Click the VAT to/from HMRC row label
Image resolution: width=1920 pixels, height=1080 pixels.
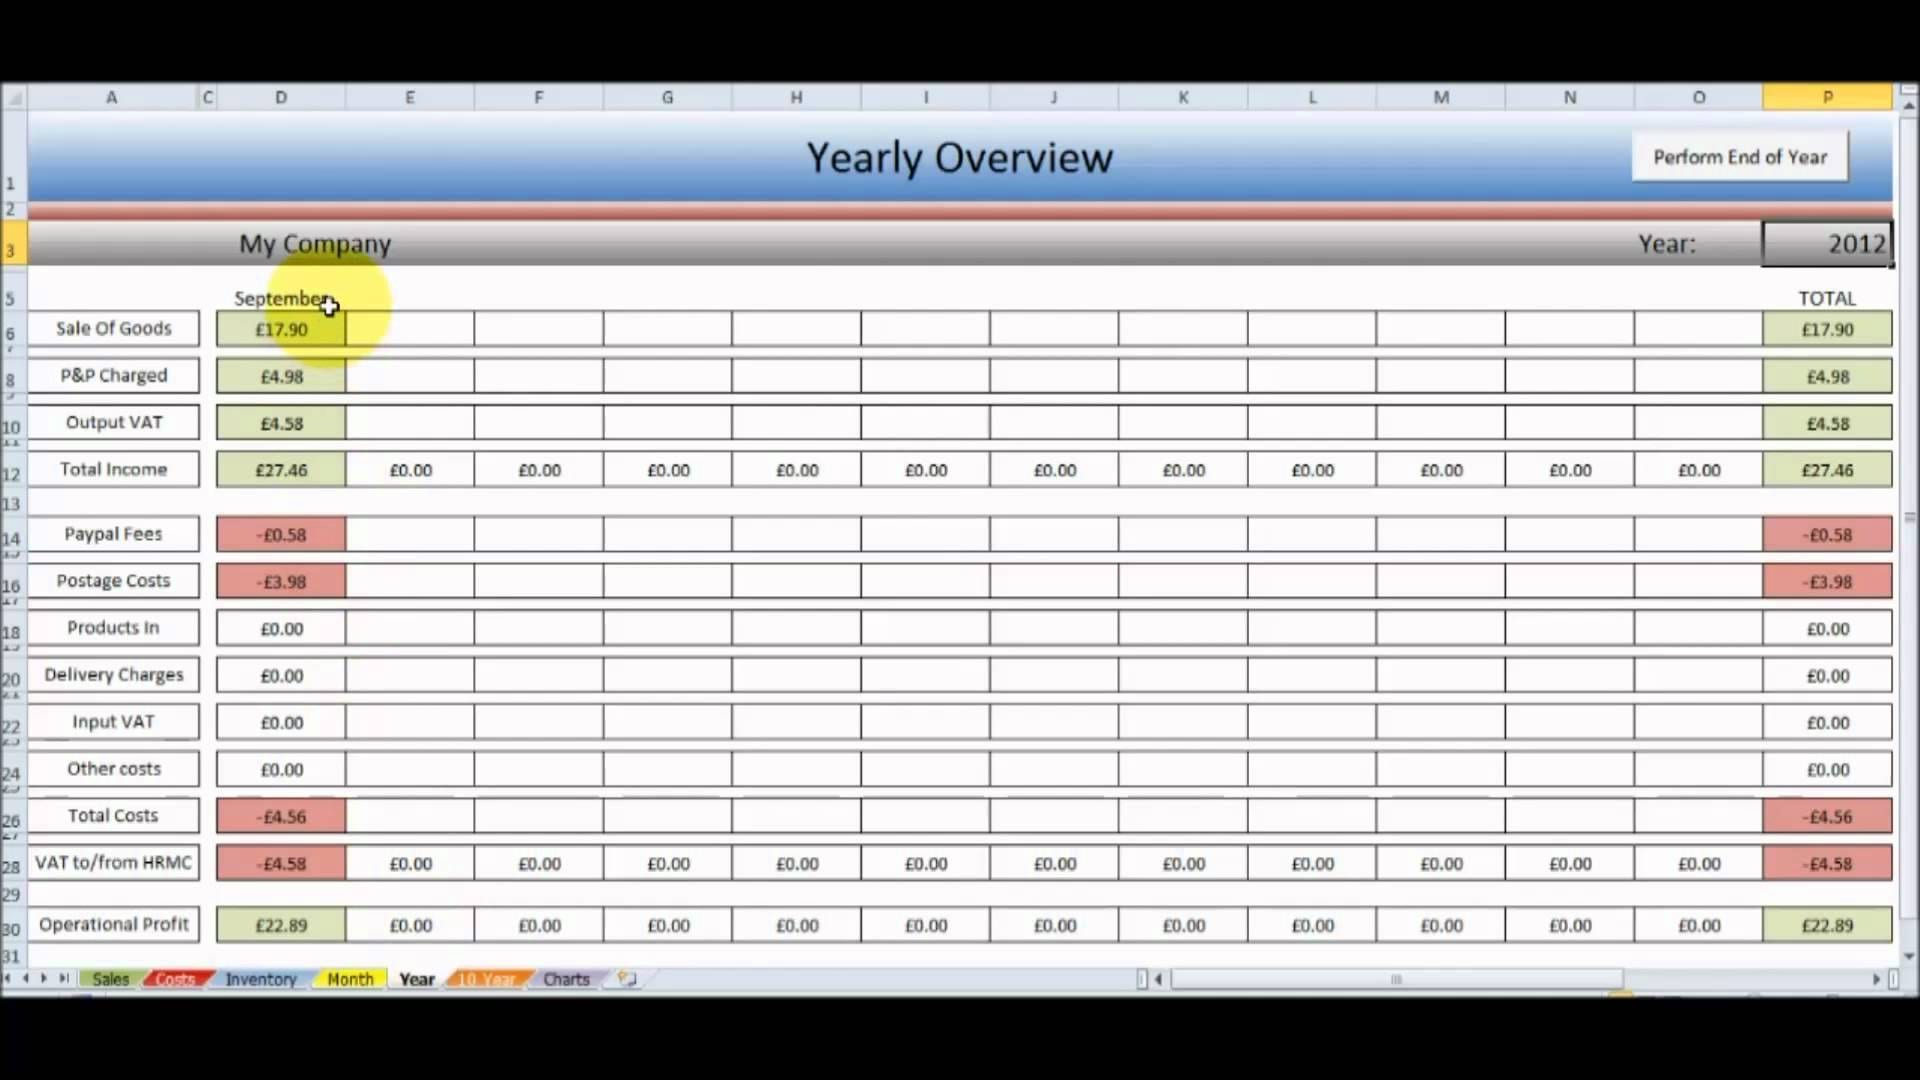112,861
